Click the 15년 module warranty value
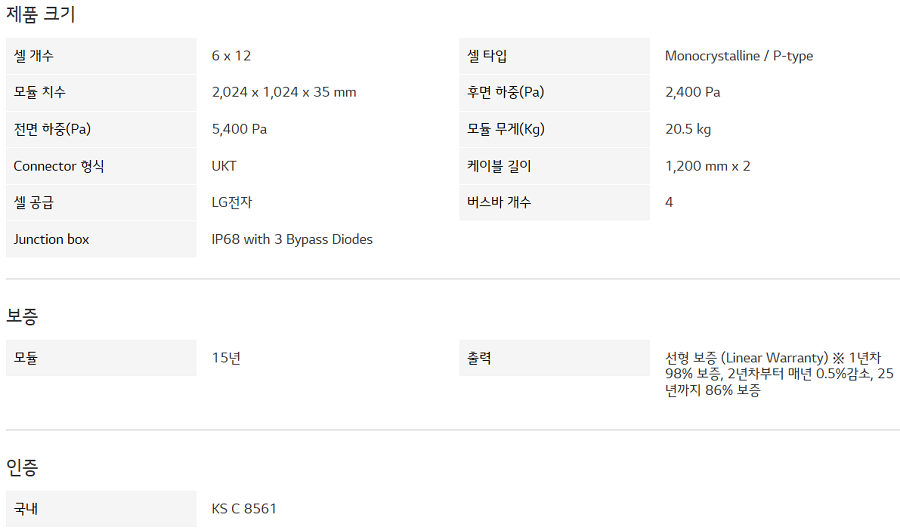Viewport: 900px width, 530px height. pyautogui.click(x=226, y=358)
